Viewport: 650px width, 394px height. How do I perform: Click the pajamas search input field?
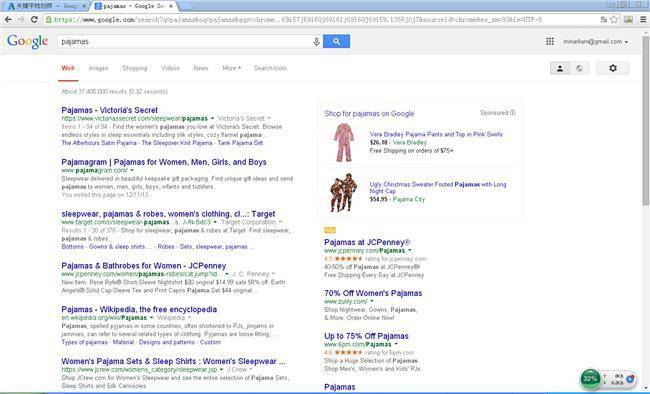(x=184, y=41)
